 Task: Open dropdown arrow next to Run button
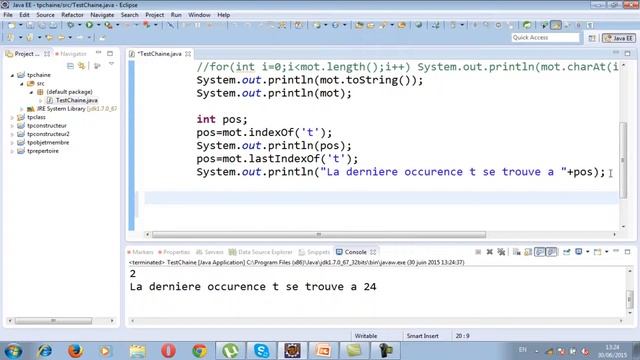(x=98, y=25)
